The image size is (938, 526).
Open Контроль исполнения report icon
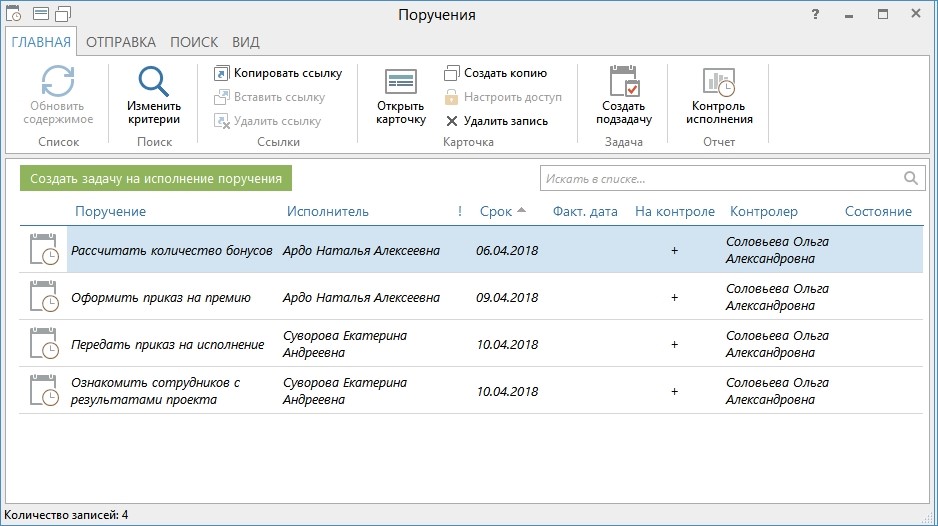718,81
